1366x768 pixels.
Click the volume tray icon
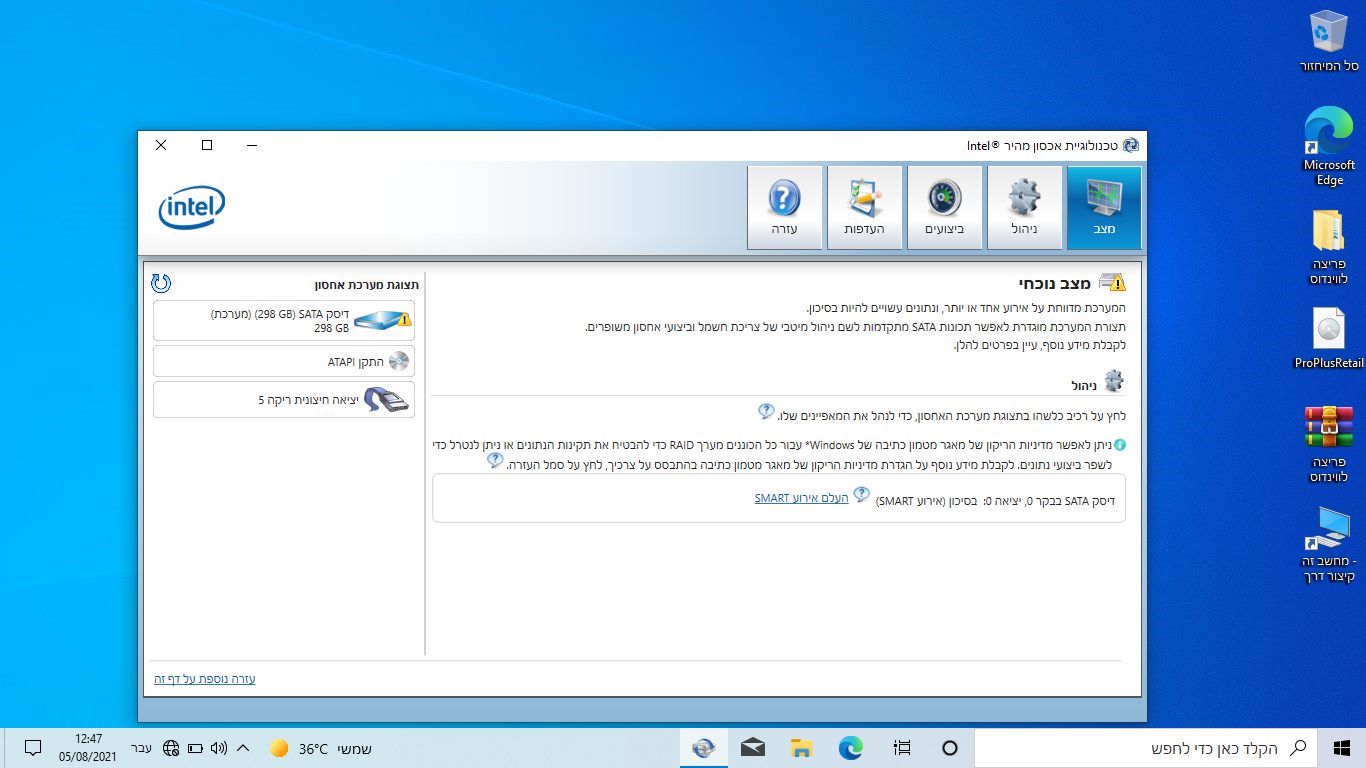click(219, 748)
